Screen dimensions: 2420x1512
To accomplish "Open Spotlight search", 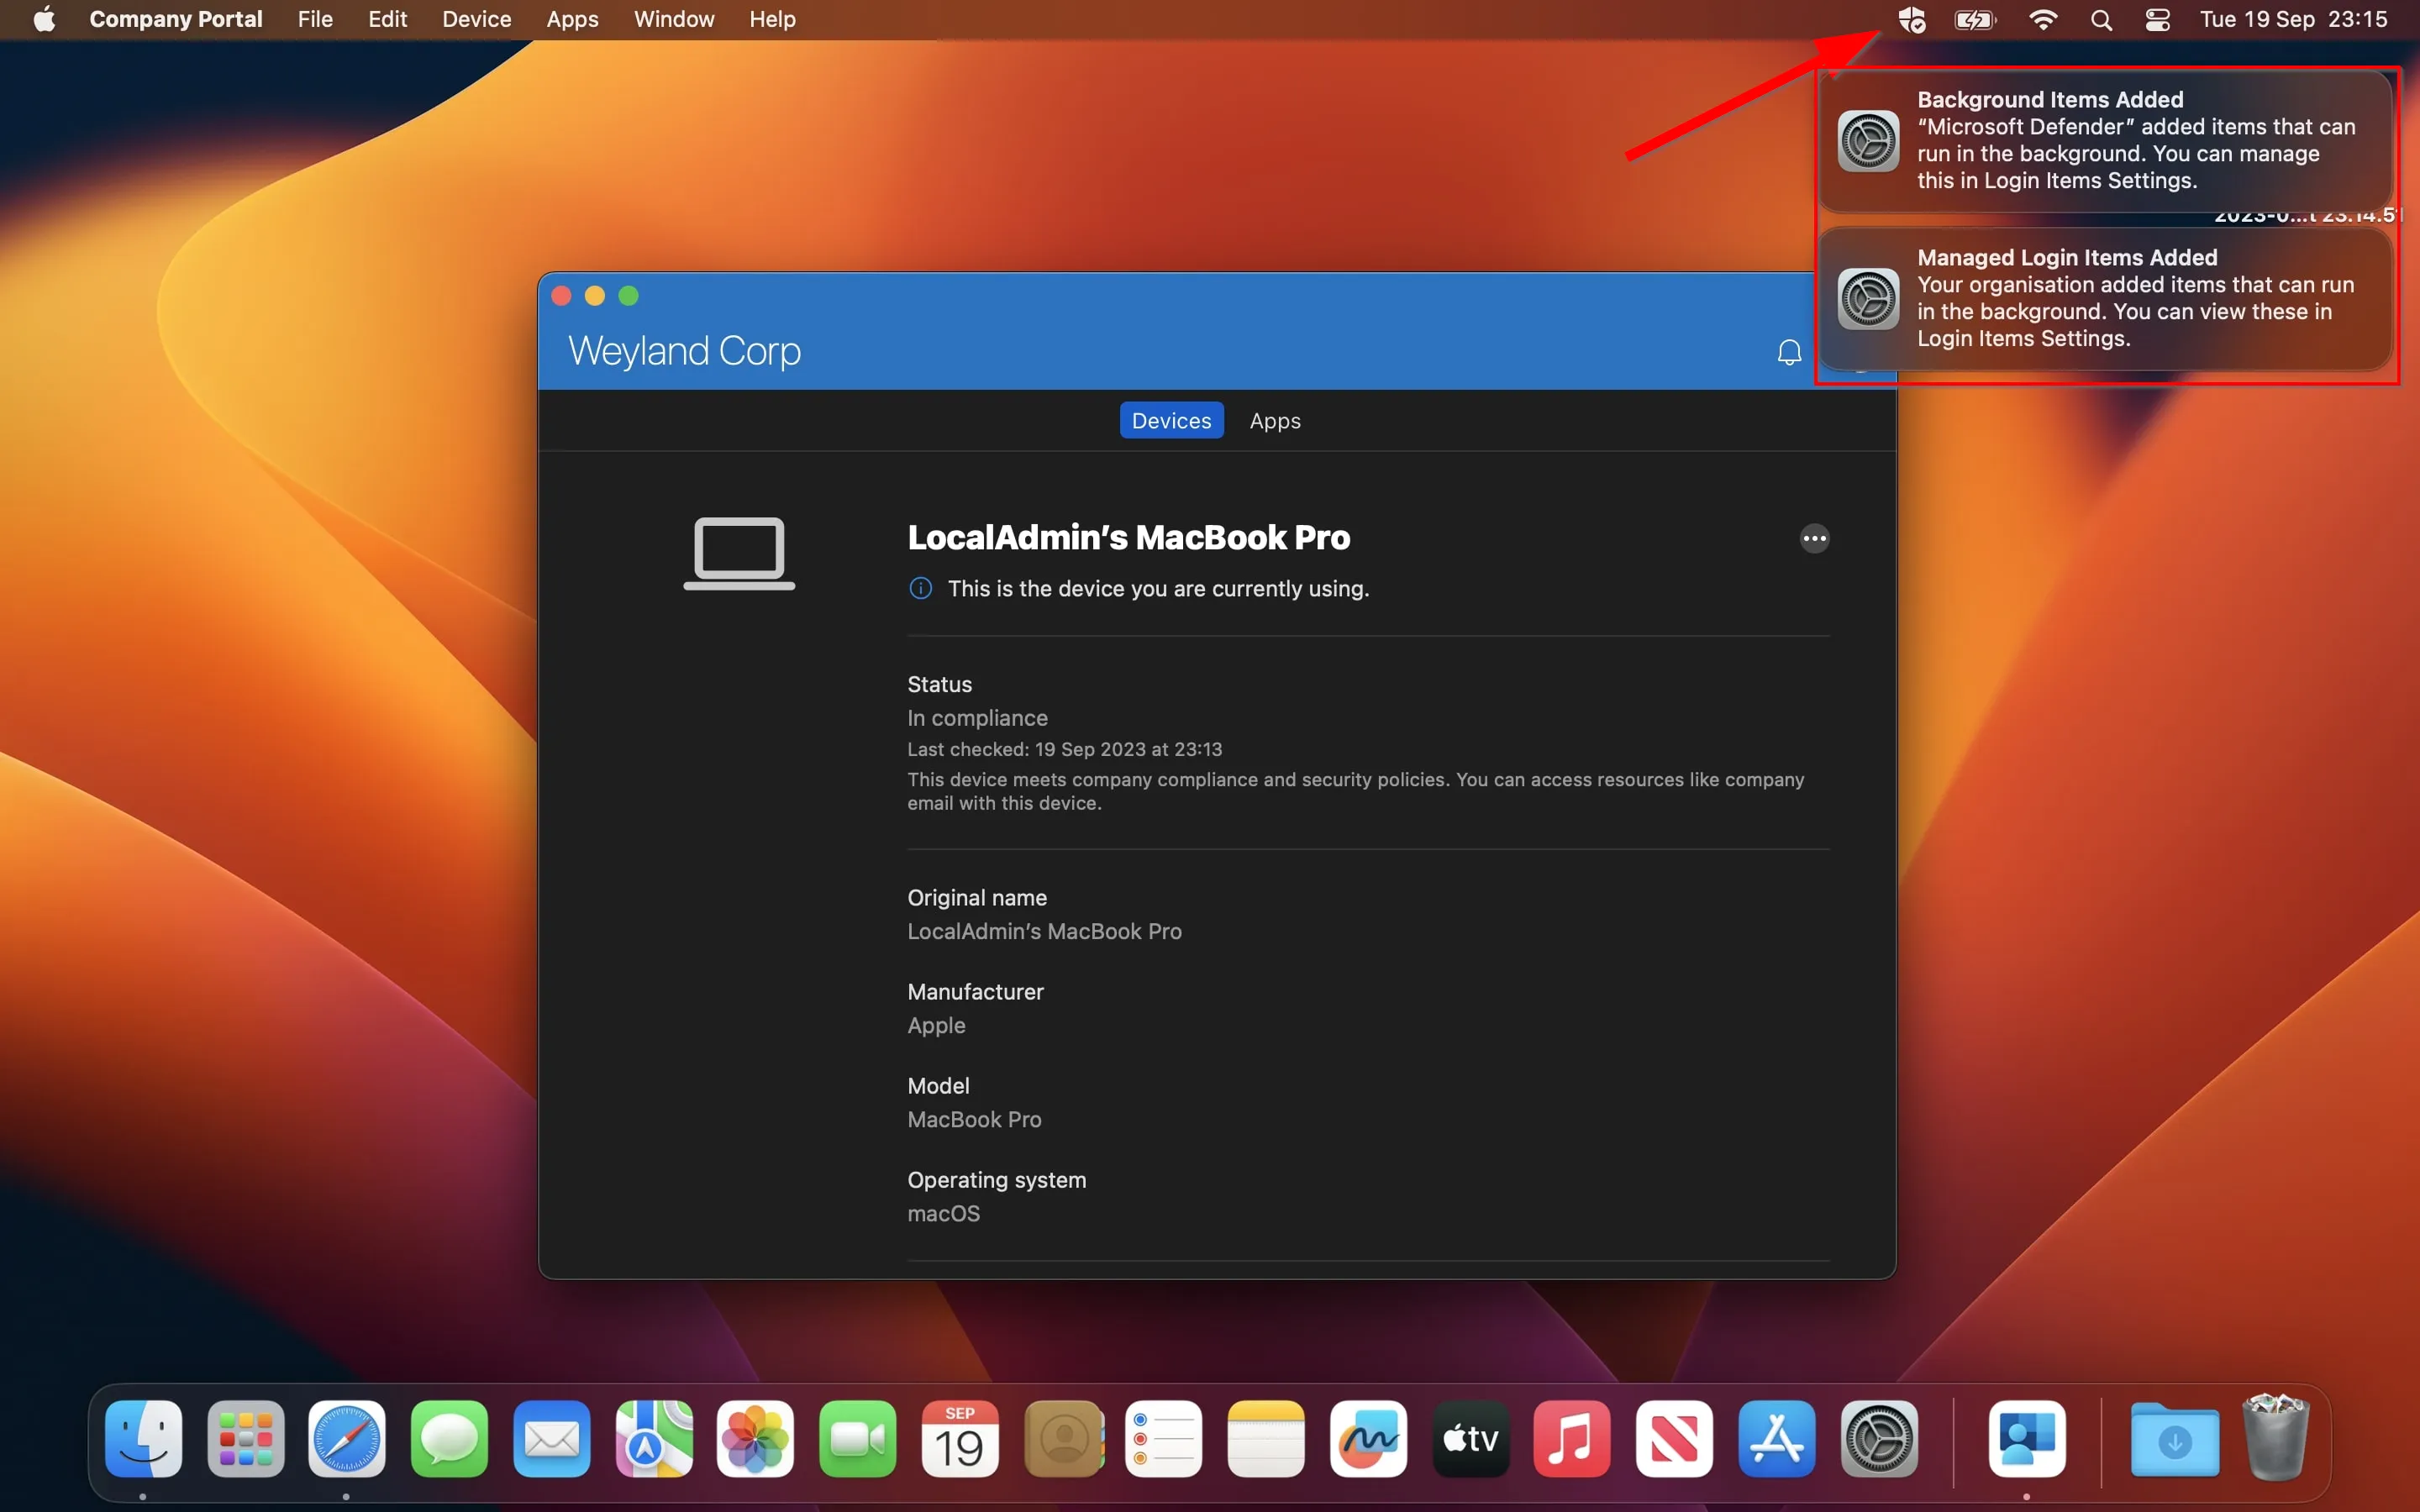I will pos(2101,20).
